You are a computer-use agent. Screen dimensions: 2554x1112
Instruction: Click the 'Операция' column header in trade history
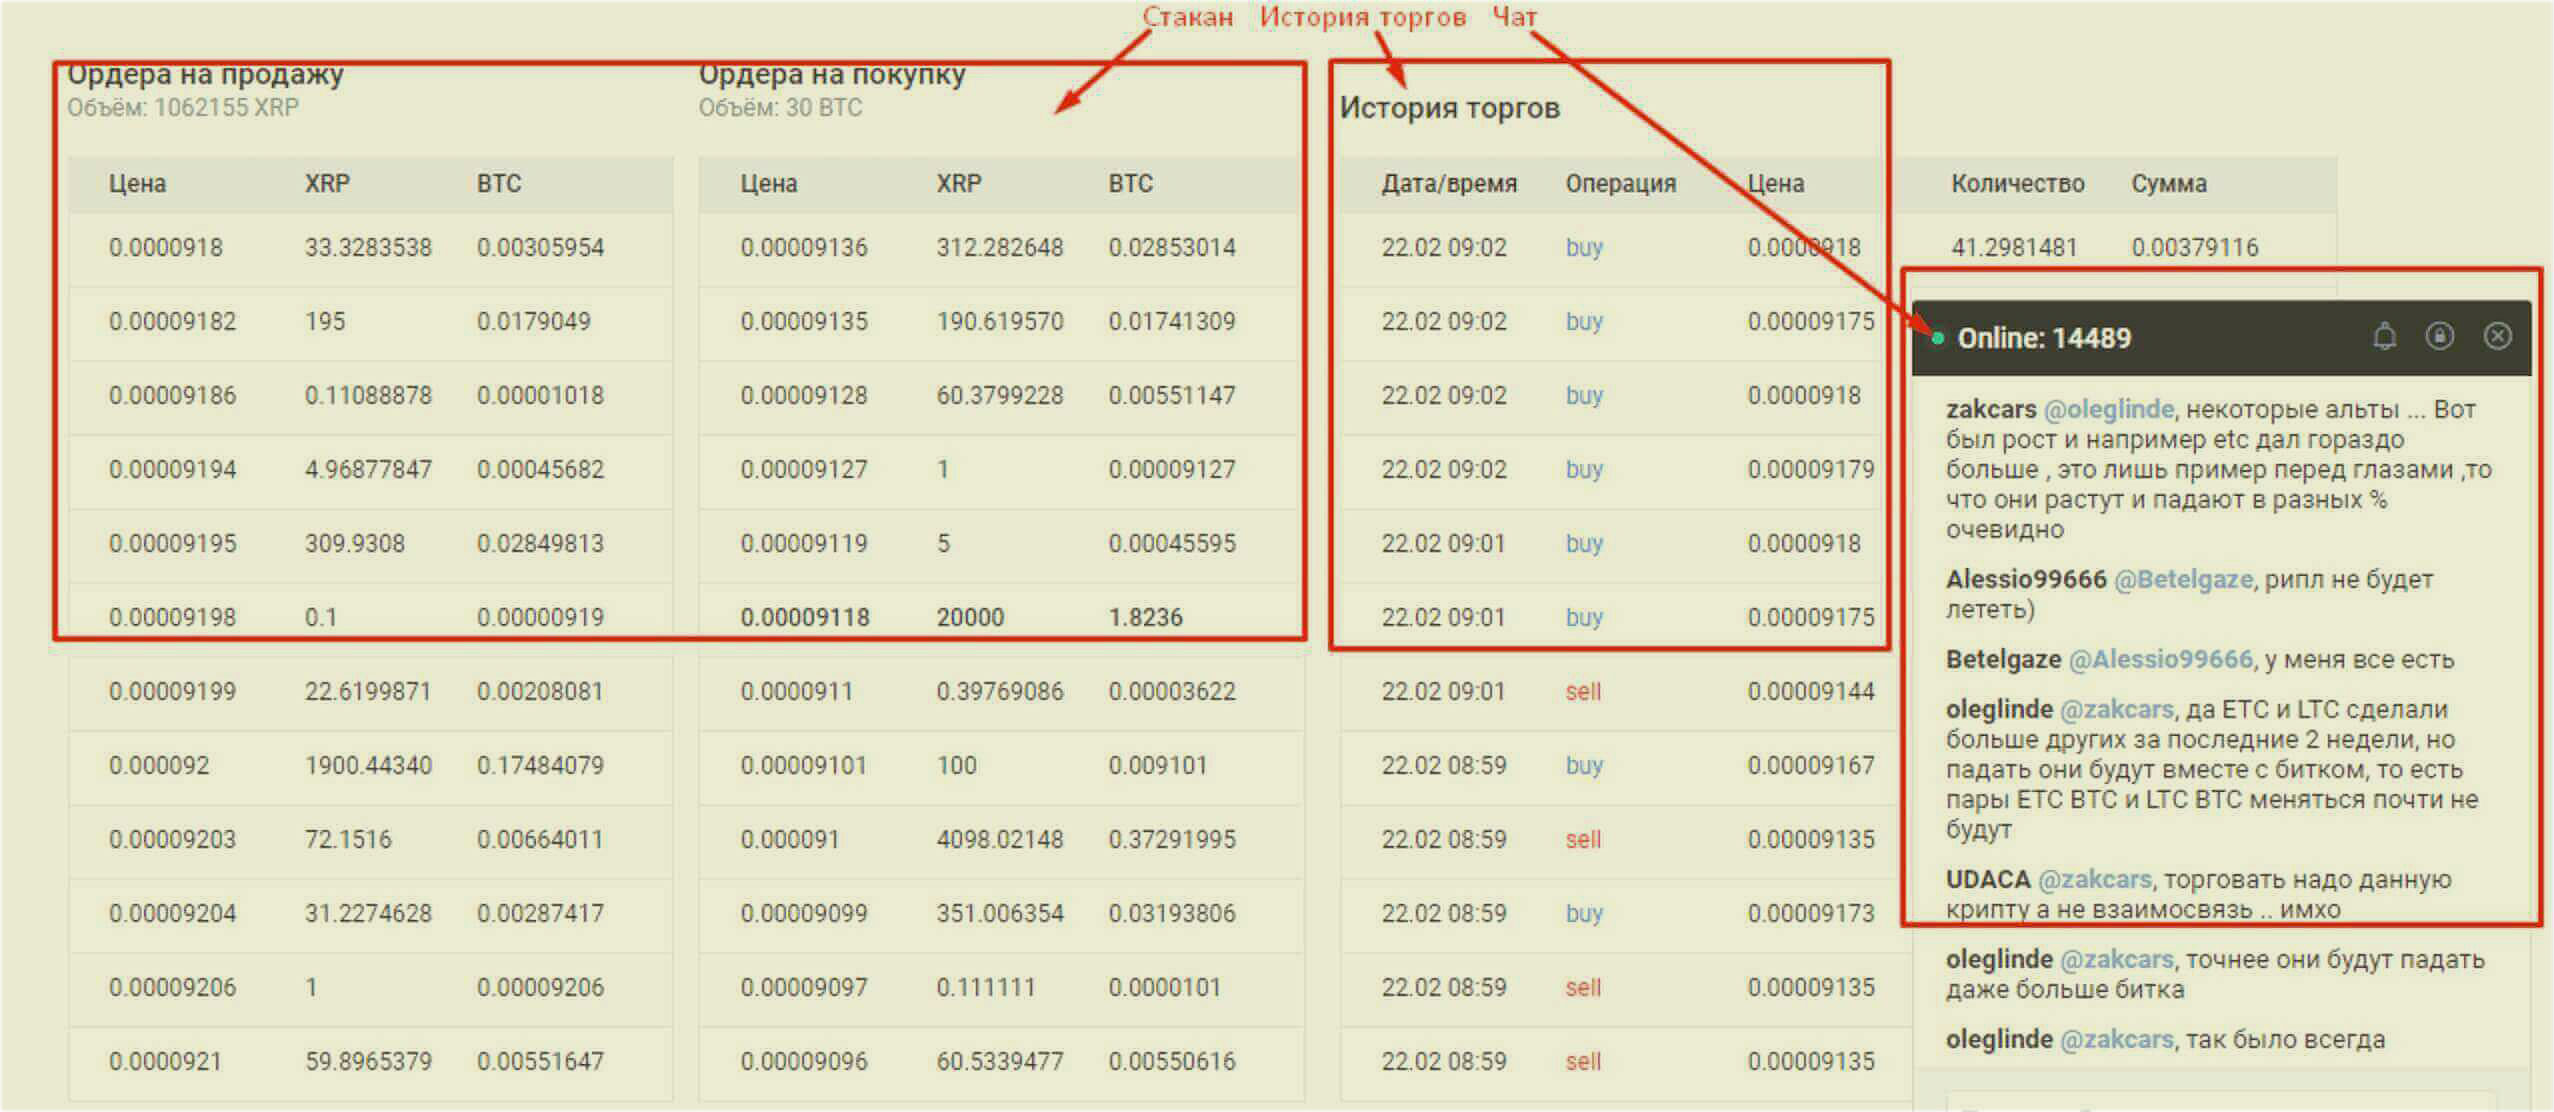(x=1620, y=184)
